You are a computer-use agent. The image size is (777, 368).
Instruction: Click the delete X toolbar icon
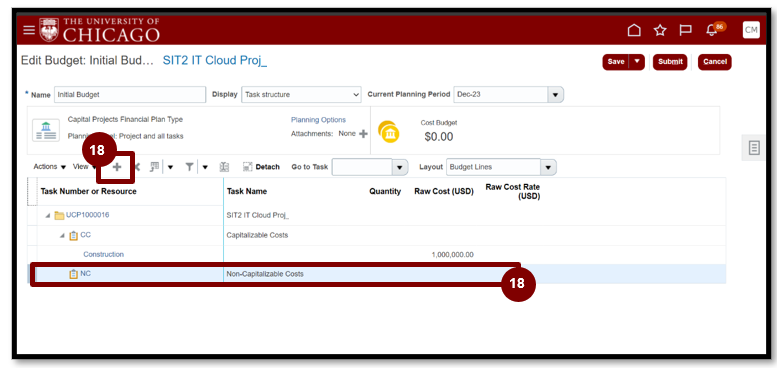pyautogui.click(x=137, y=167)
